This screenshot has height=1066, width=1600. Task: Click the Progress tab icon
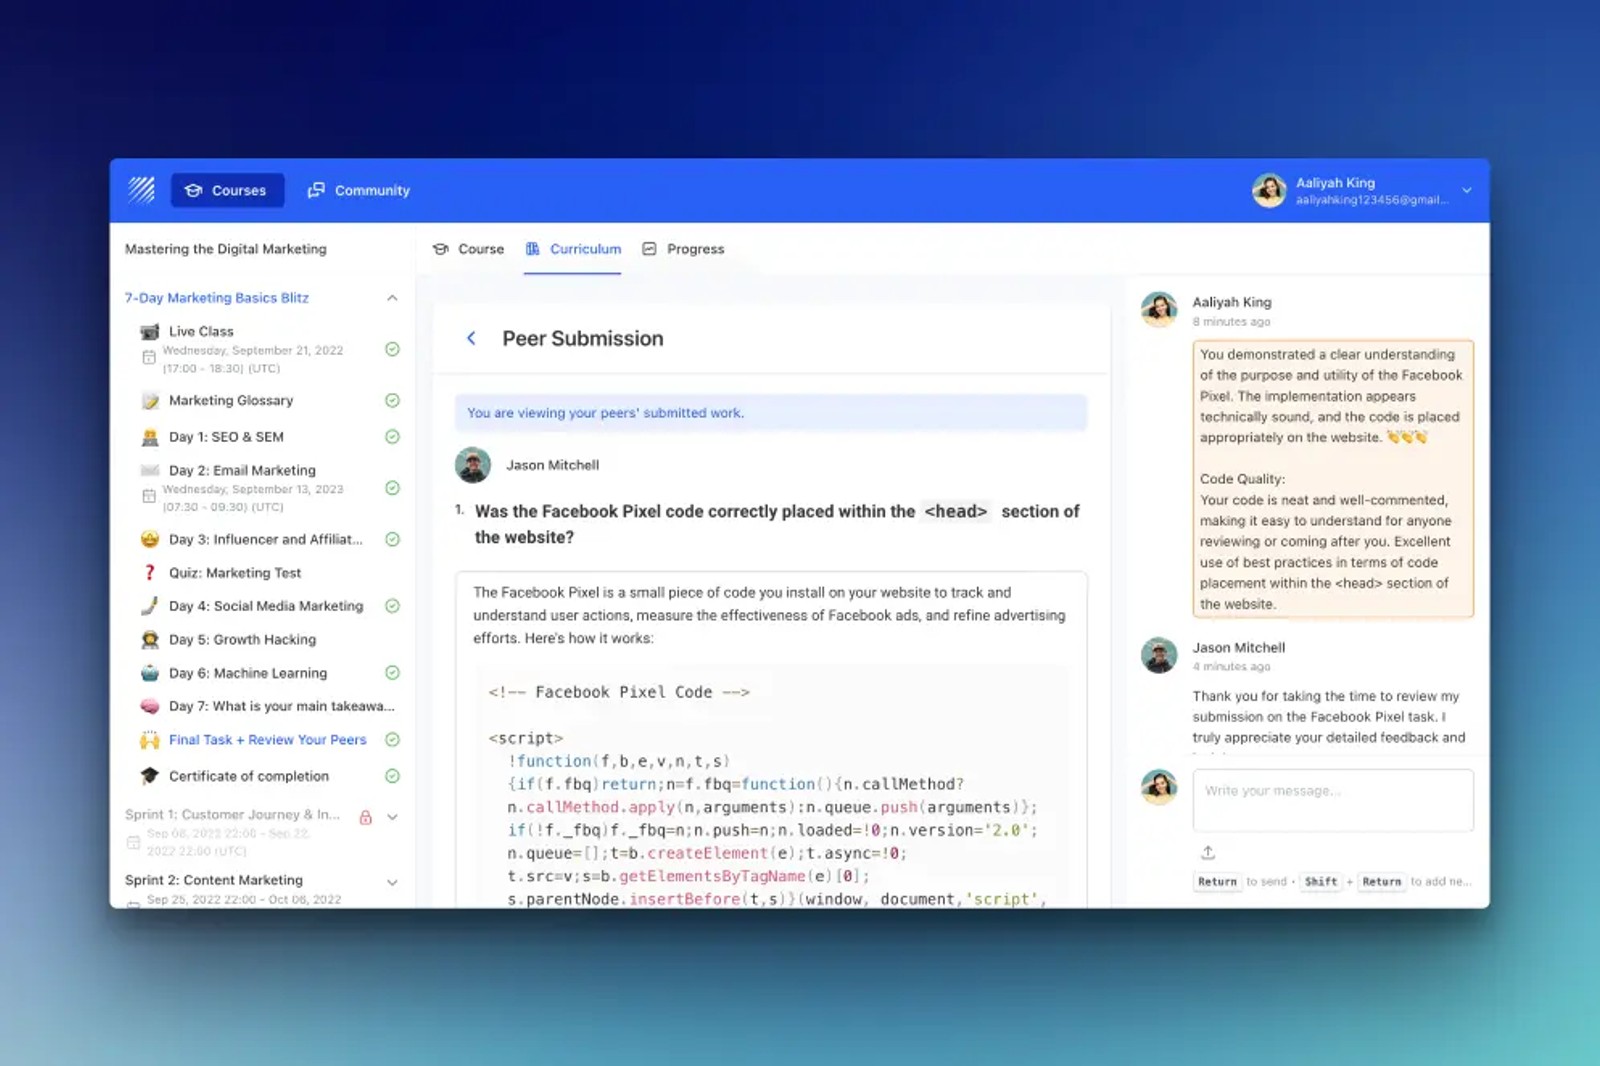pos(649,249)
